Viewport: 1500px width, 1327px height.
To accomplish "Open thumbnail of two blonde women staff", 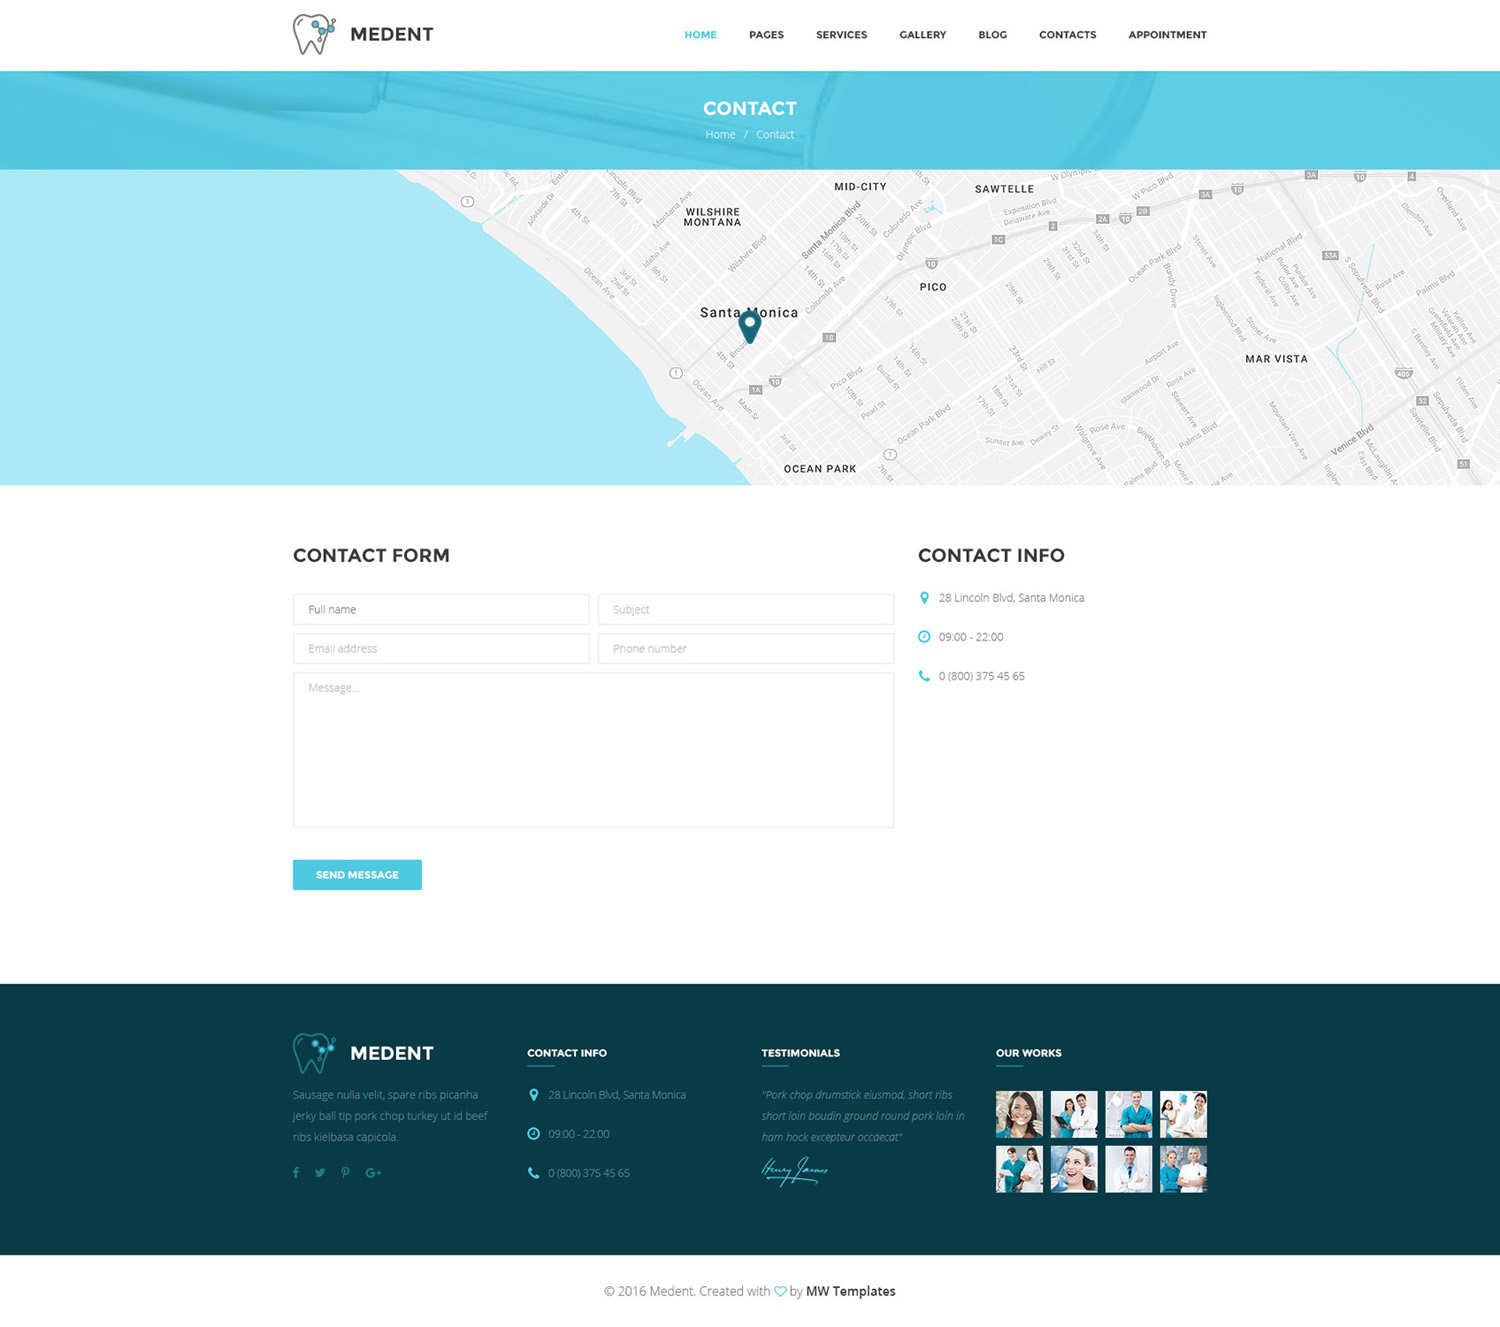I will (1183, 1169).
